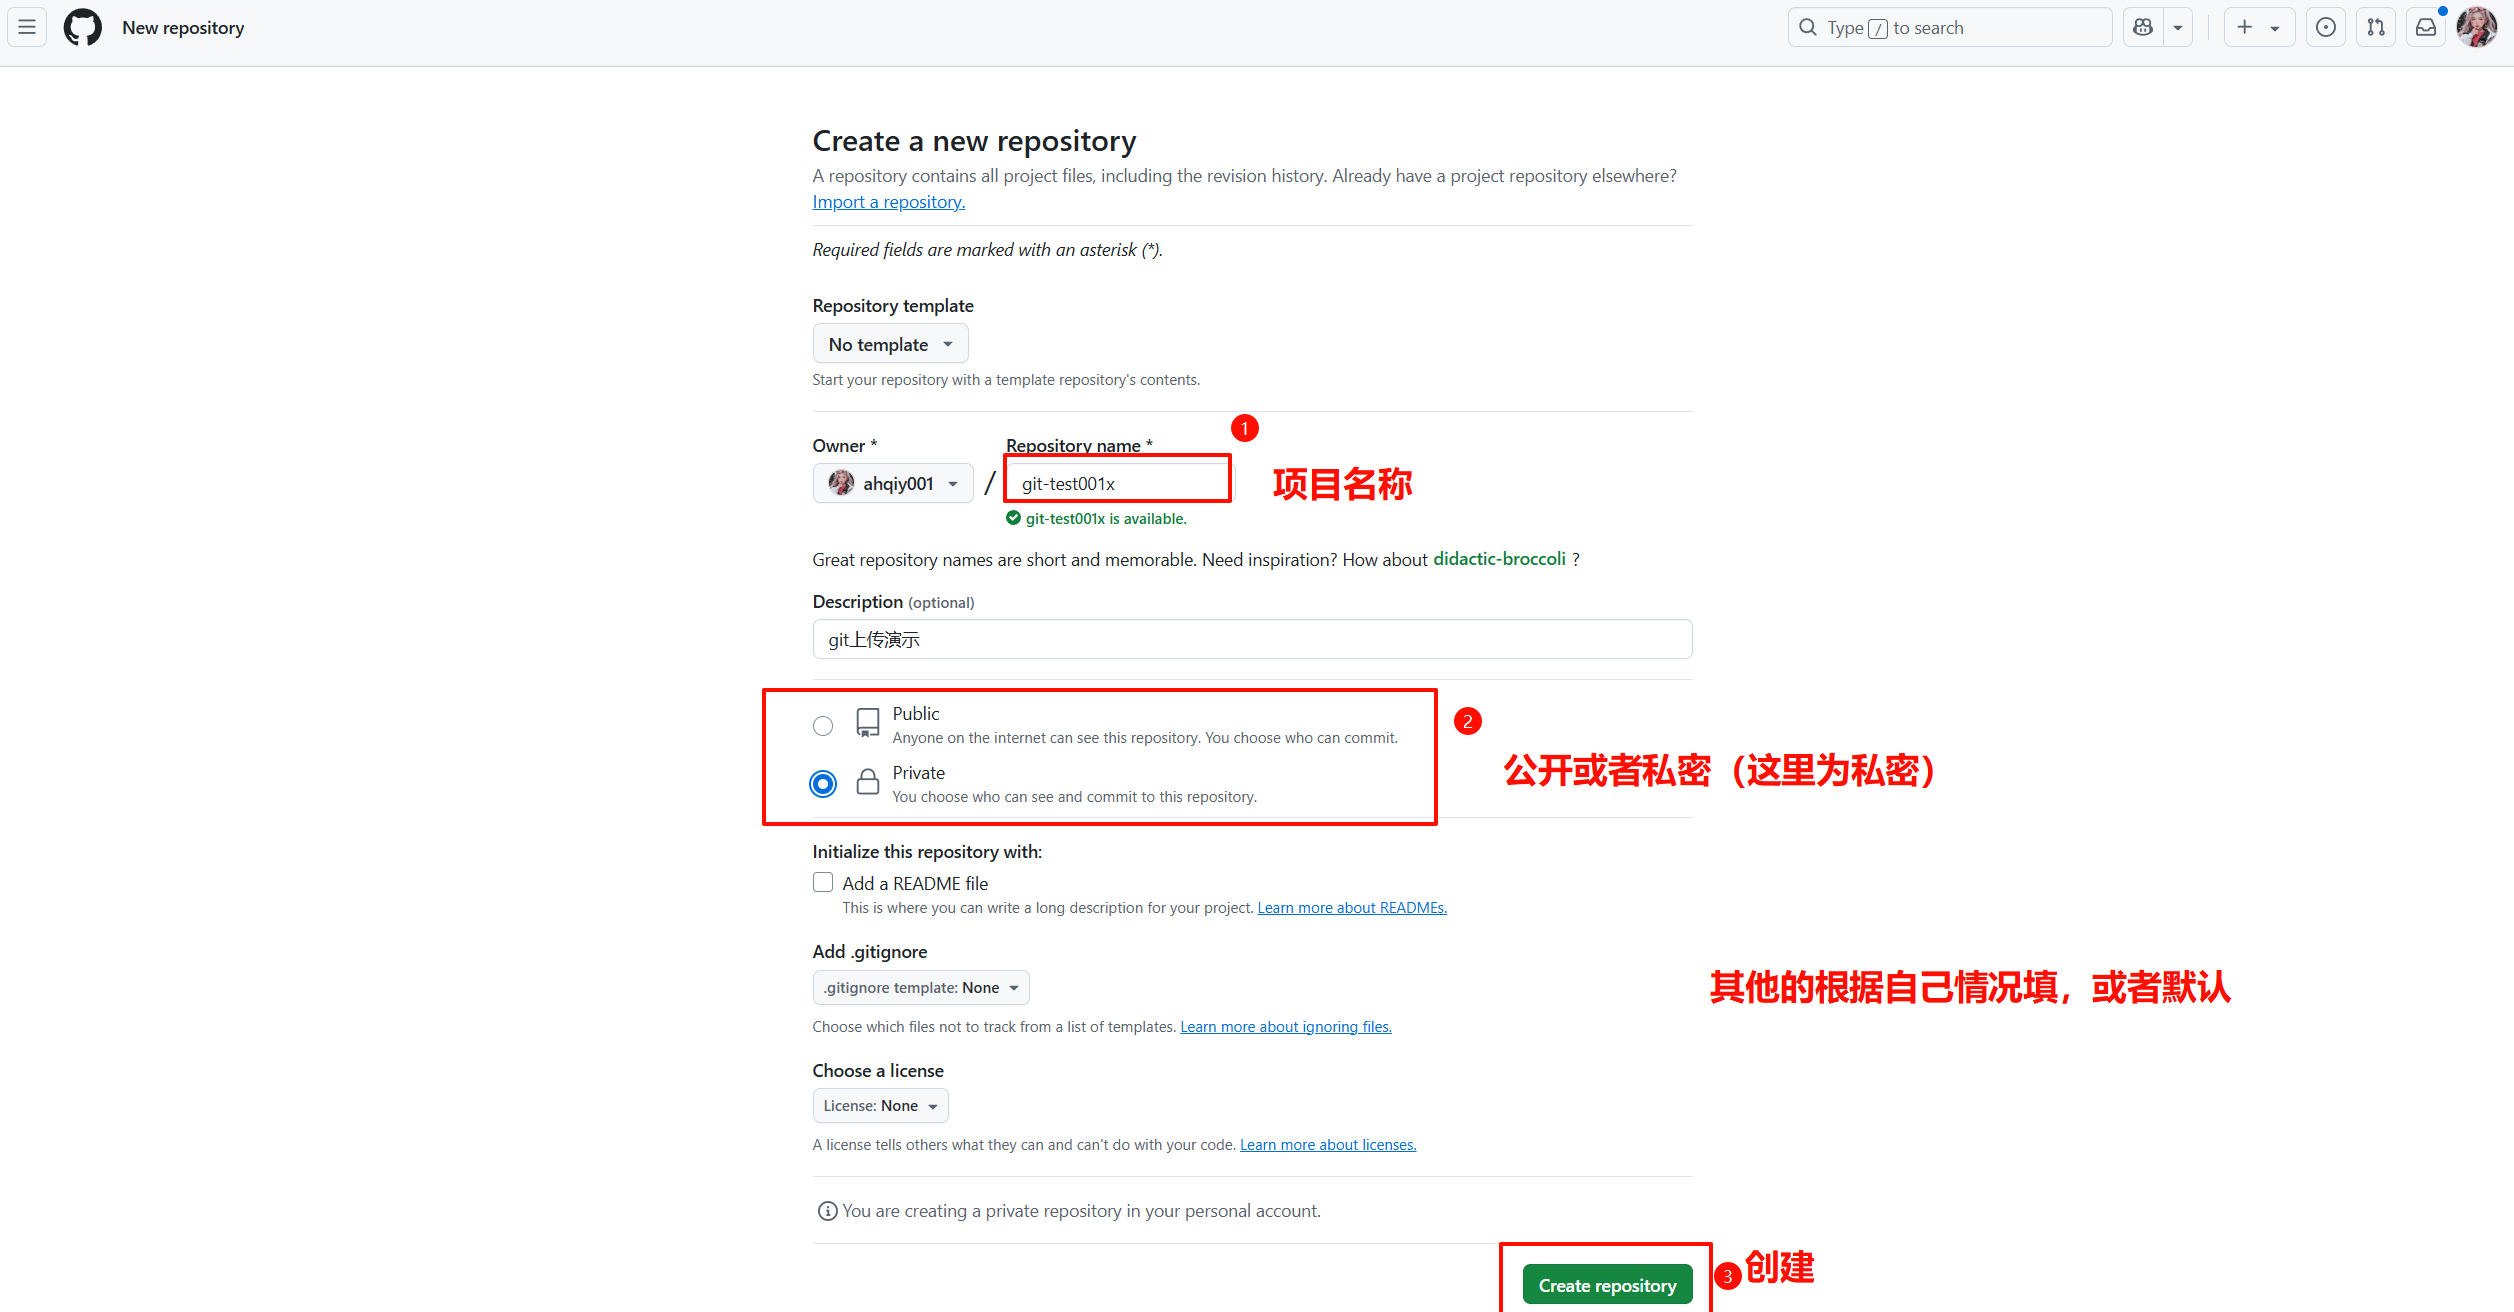
Task: Open the License: None dropdown
Action: [880, 1106]
